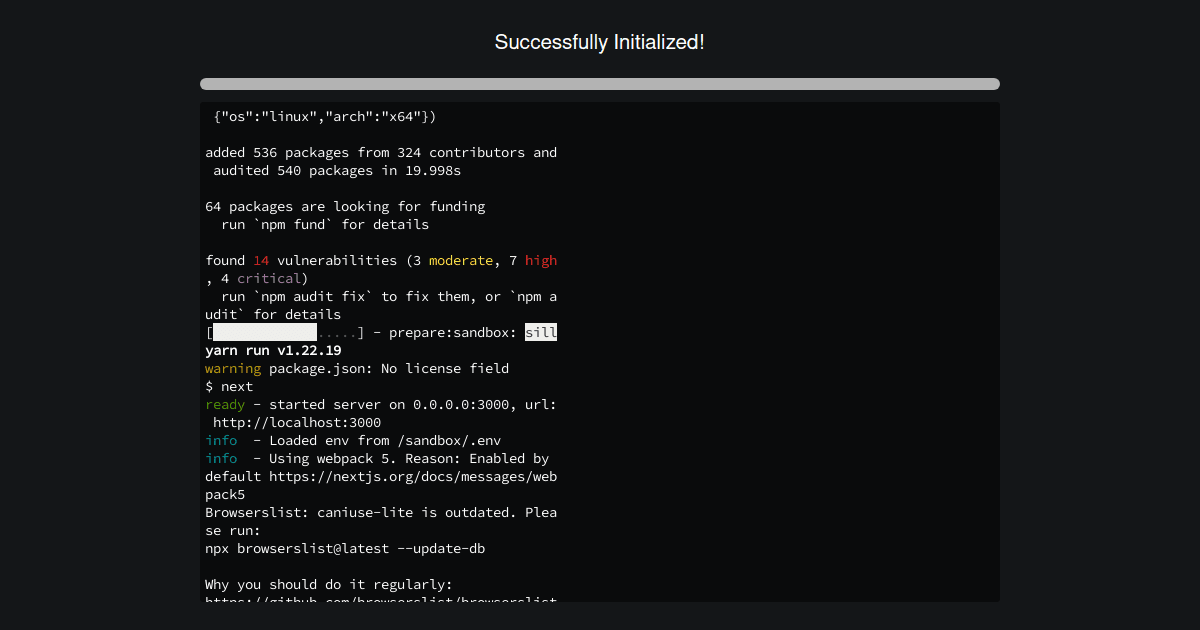Click the yellow 'warning' label
The height and width of the screenshot is (630, 1200).
(x=233, y=368)
